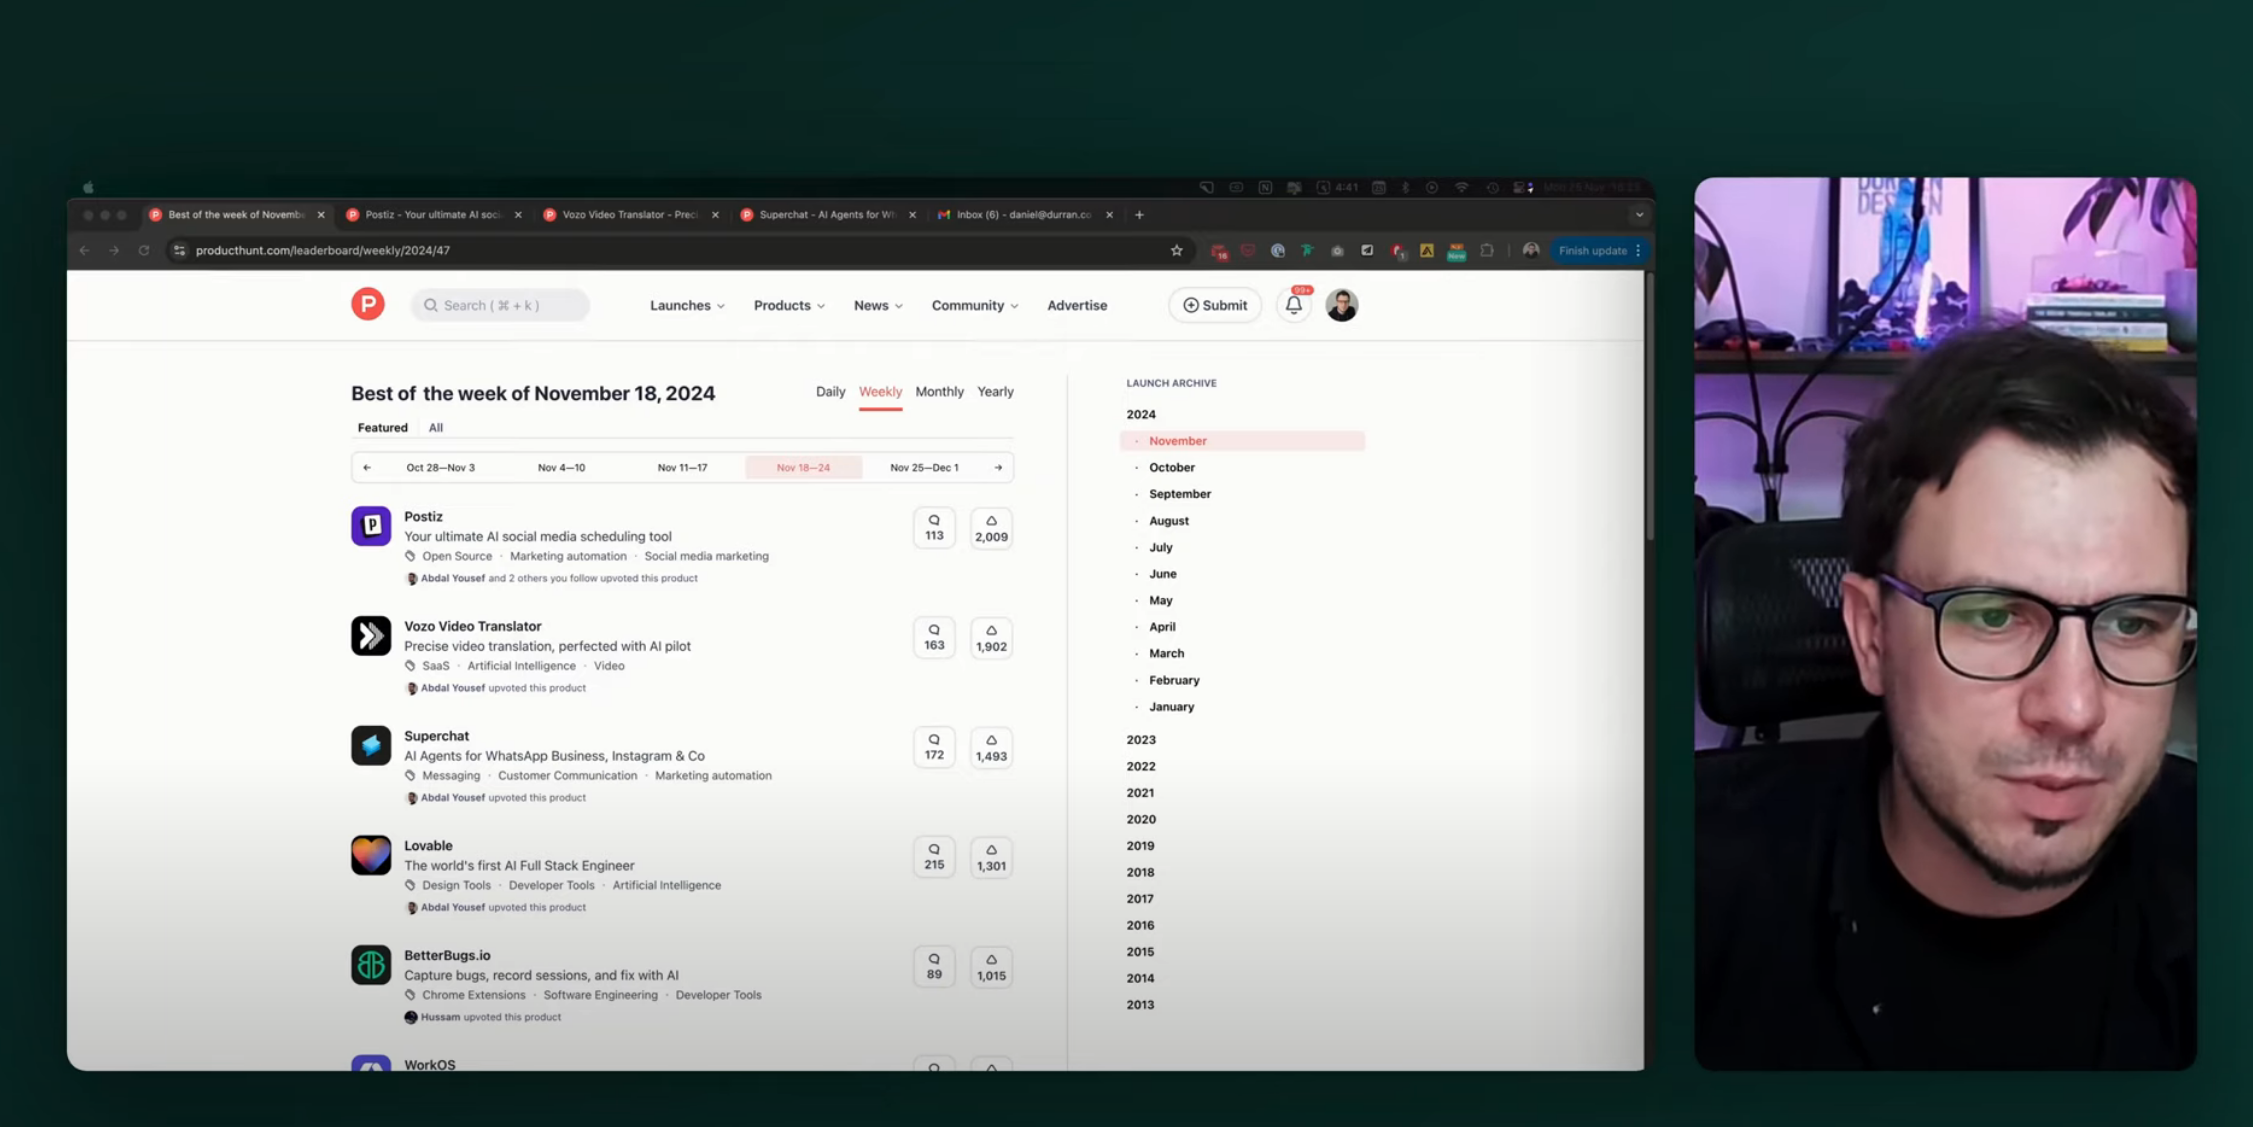Open the user profile avatar
The width and height of the screenshot is (2253, 1127).
pos(1341,305)
